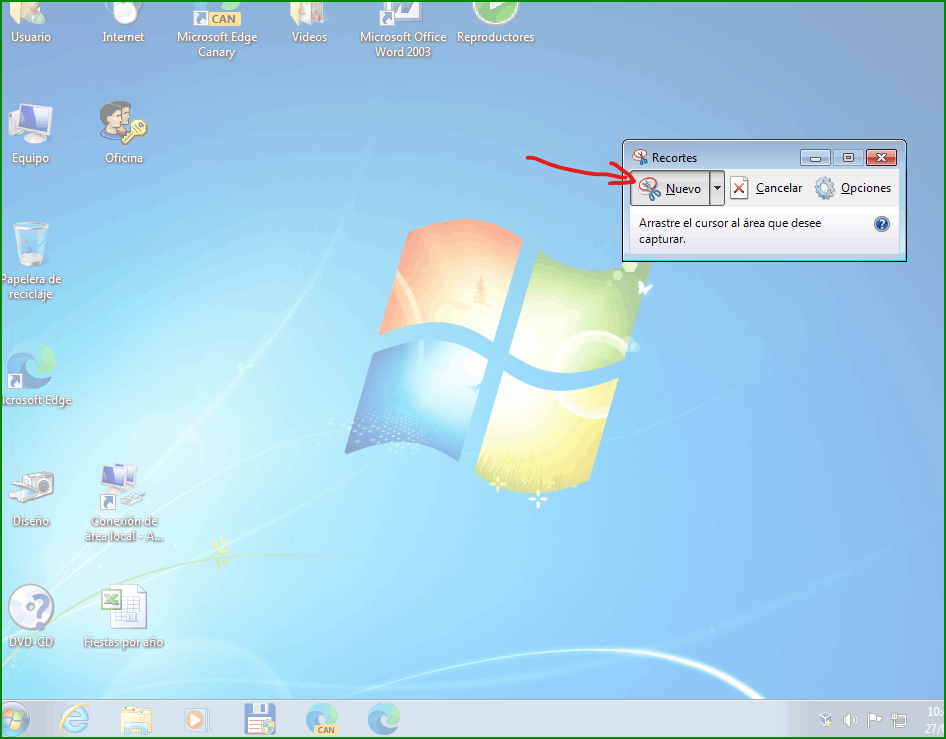
Task: Launch Internet Explorer from the taskbar
Action: [74, 720]
